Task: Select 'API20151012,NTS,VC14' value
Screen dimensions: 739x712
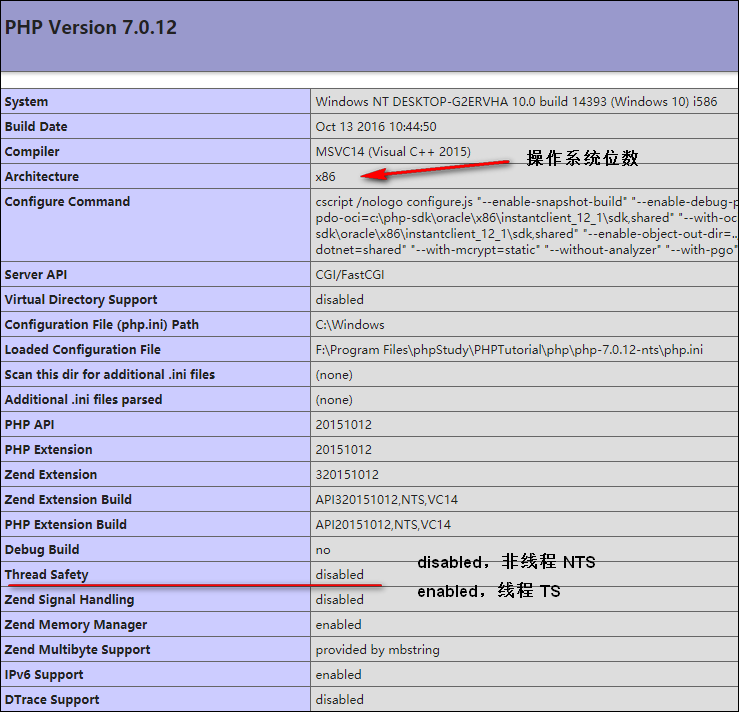Action: [x=383, y=524]
